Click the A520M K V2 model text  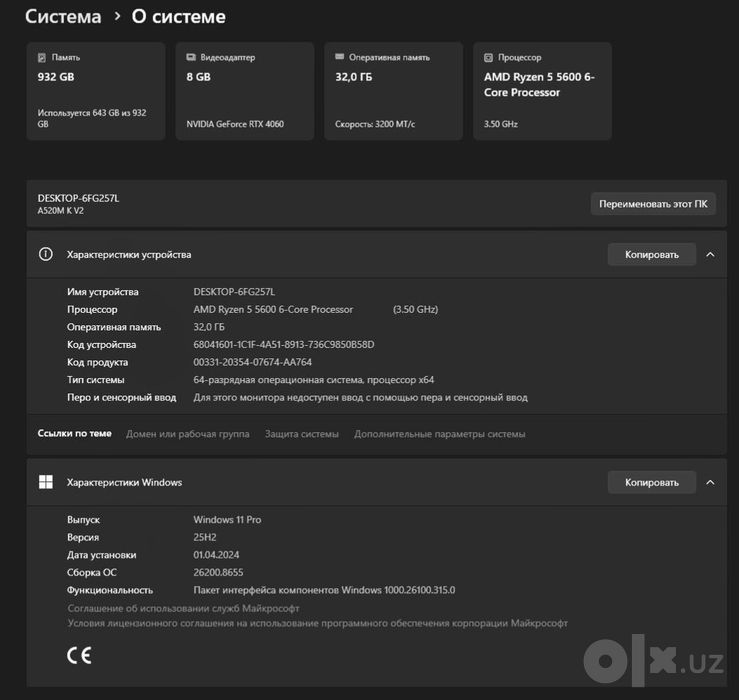[x=61, y=210]
